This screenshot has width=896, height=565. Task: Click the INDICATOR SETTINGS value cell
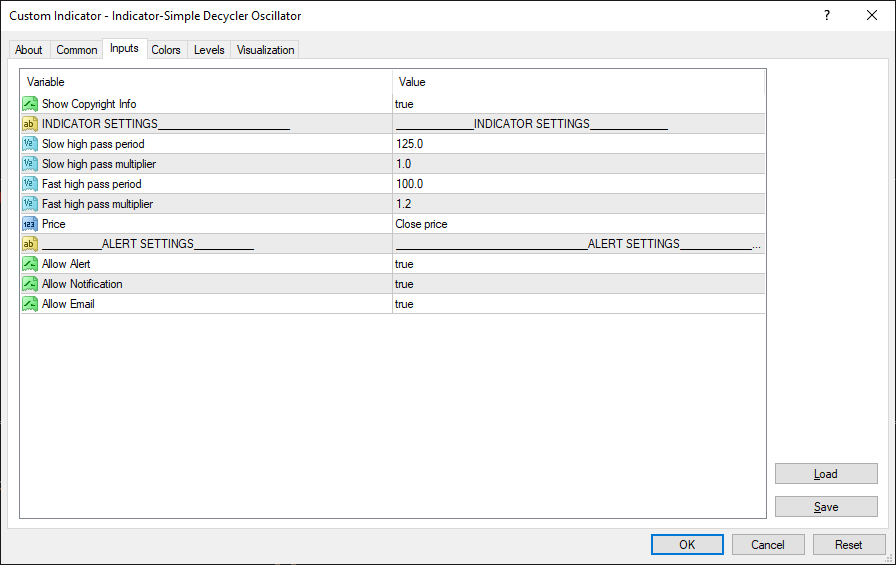click(578, 124)
